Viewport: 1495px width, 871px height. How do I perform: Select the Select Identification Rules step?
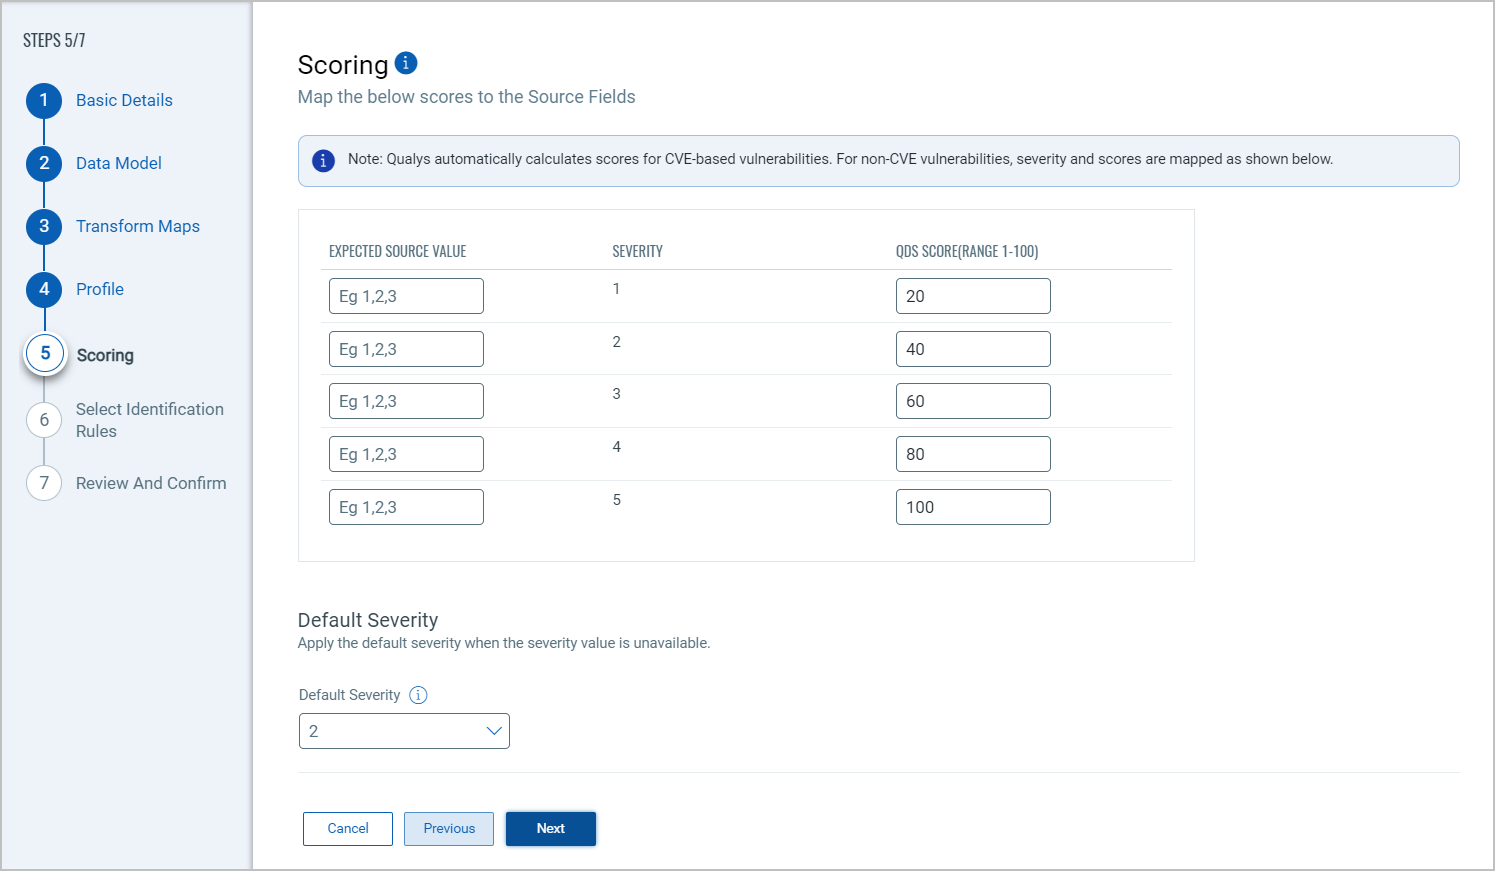(150, 420)
